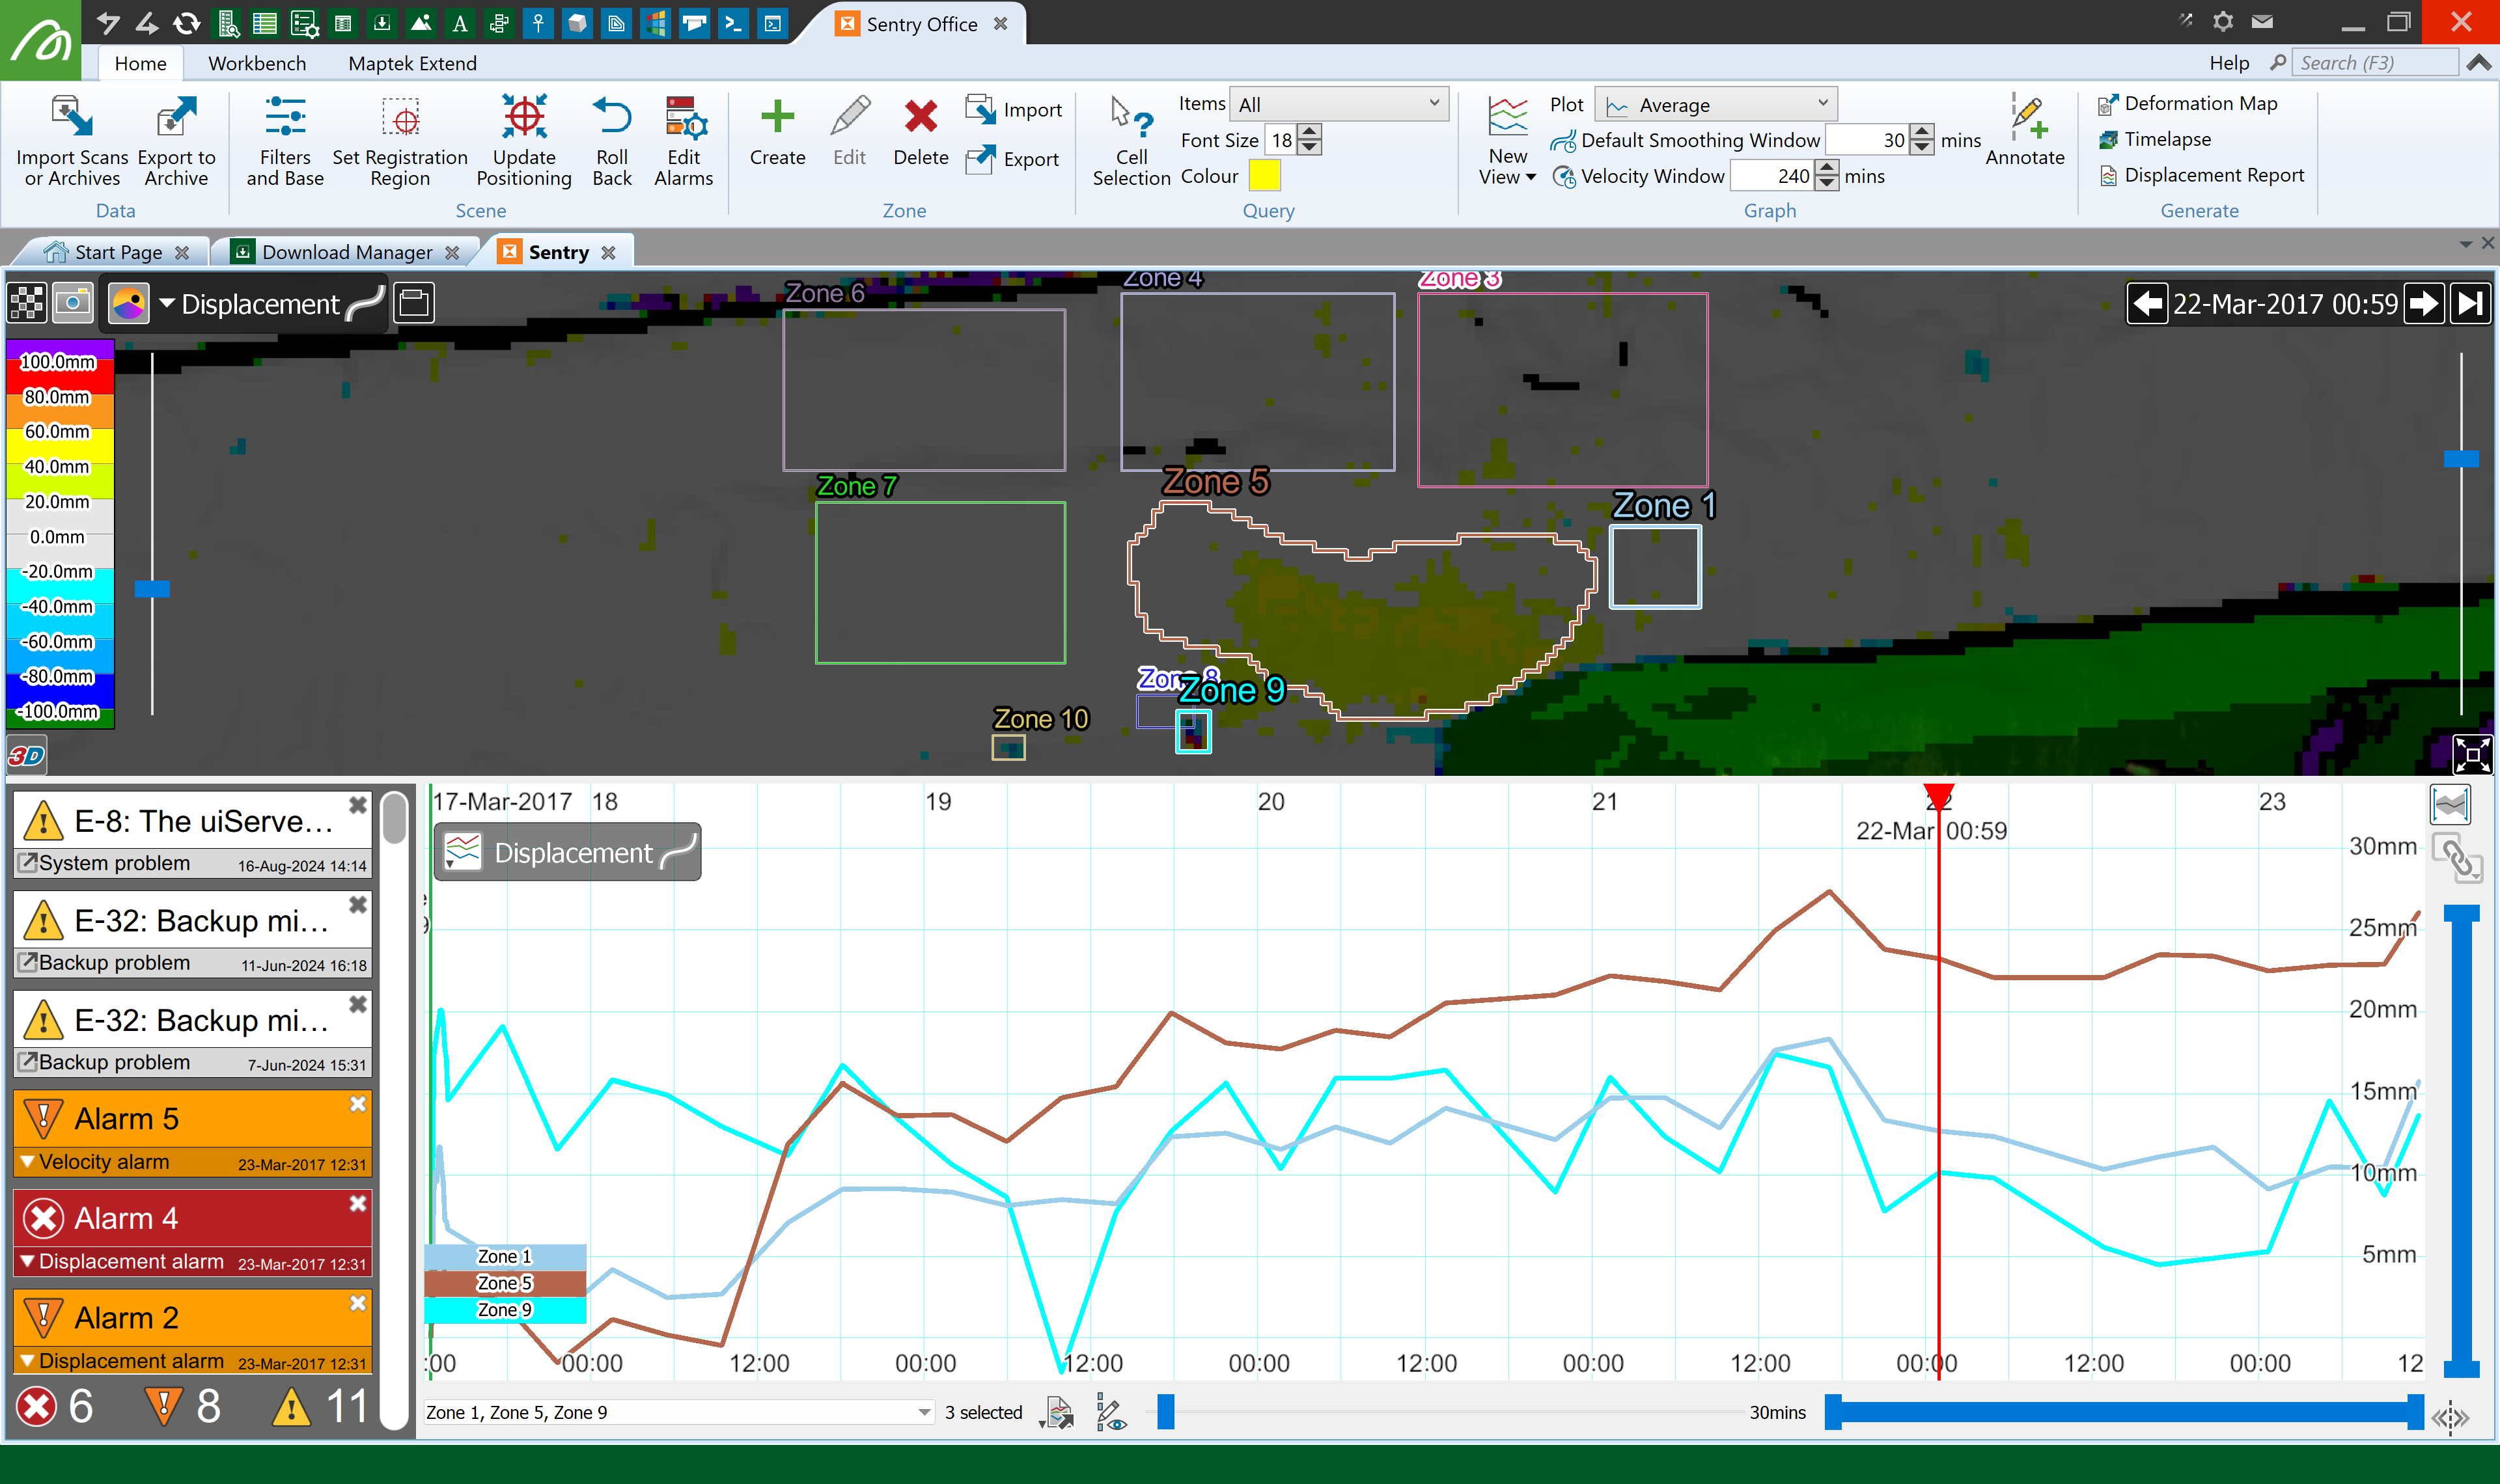This screenshot has height=1484, width=2500.
Task: Create a new zone
Action: click(x=777, y=132)
